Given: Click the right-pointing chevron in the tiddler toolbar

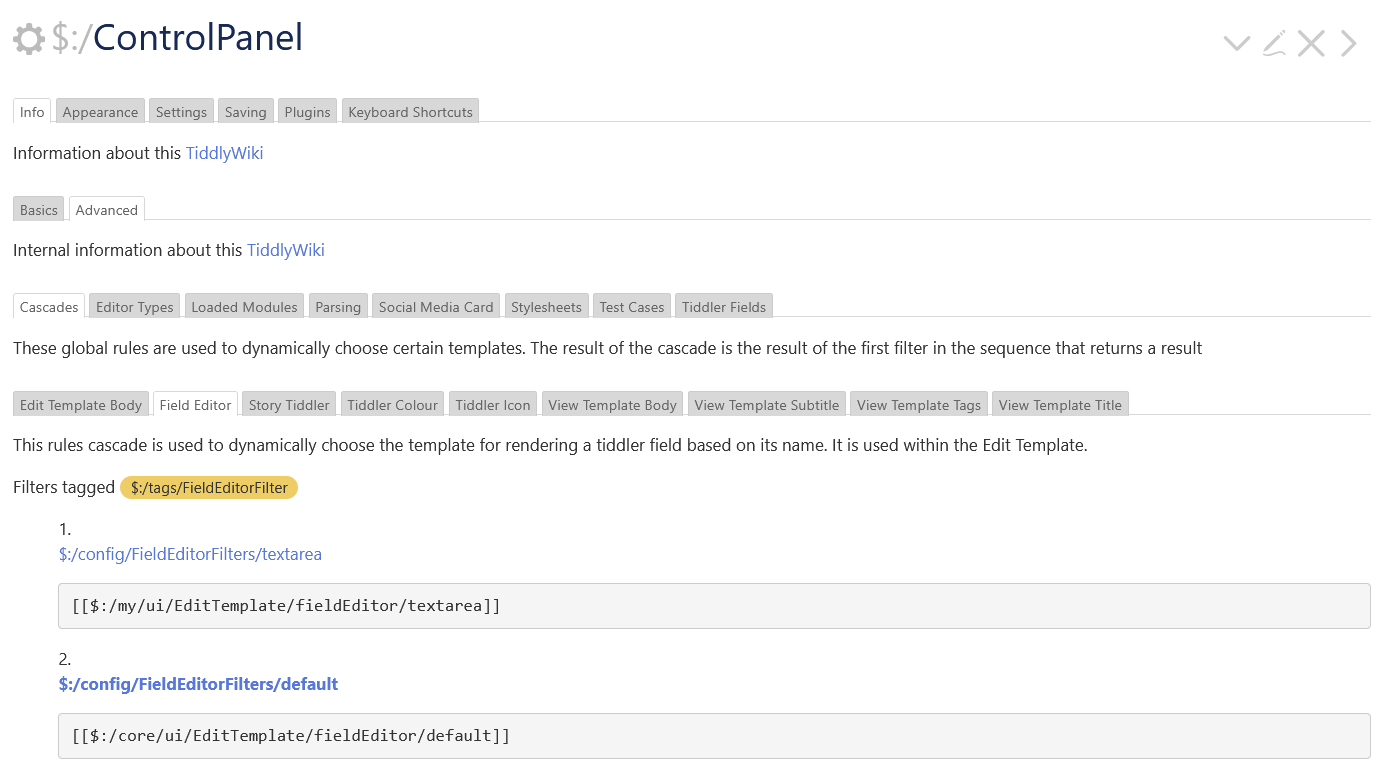Looking at the screenshot, I should (x=1349, y=43).
